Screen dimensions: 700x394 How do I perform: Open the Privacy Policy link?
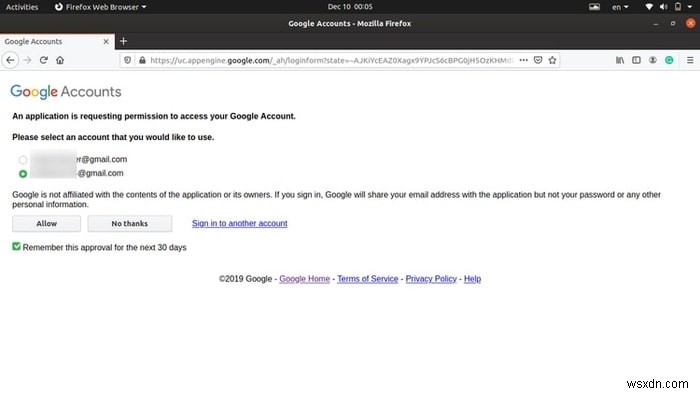[431, 279]
